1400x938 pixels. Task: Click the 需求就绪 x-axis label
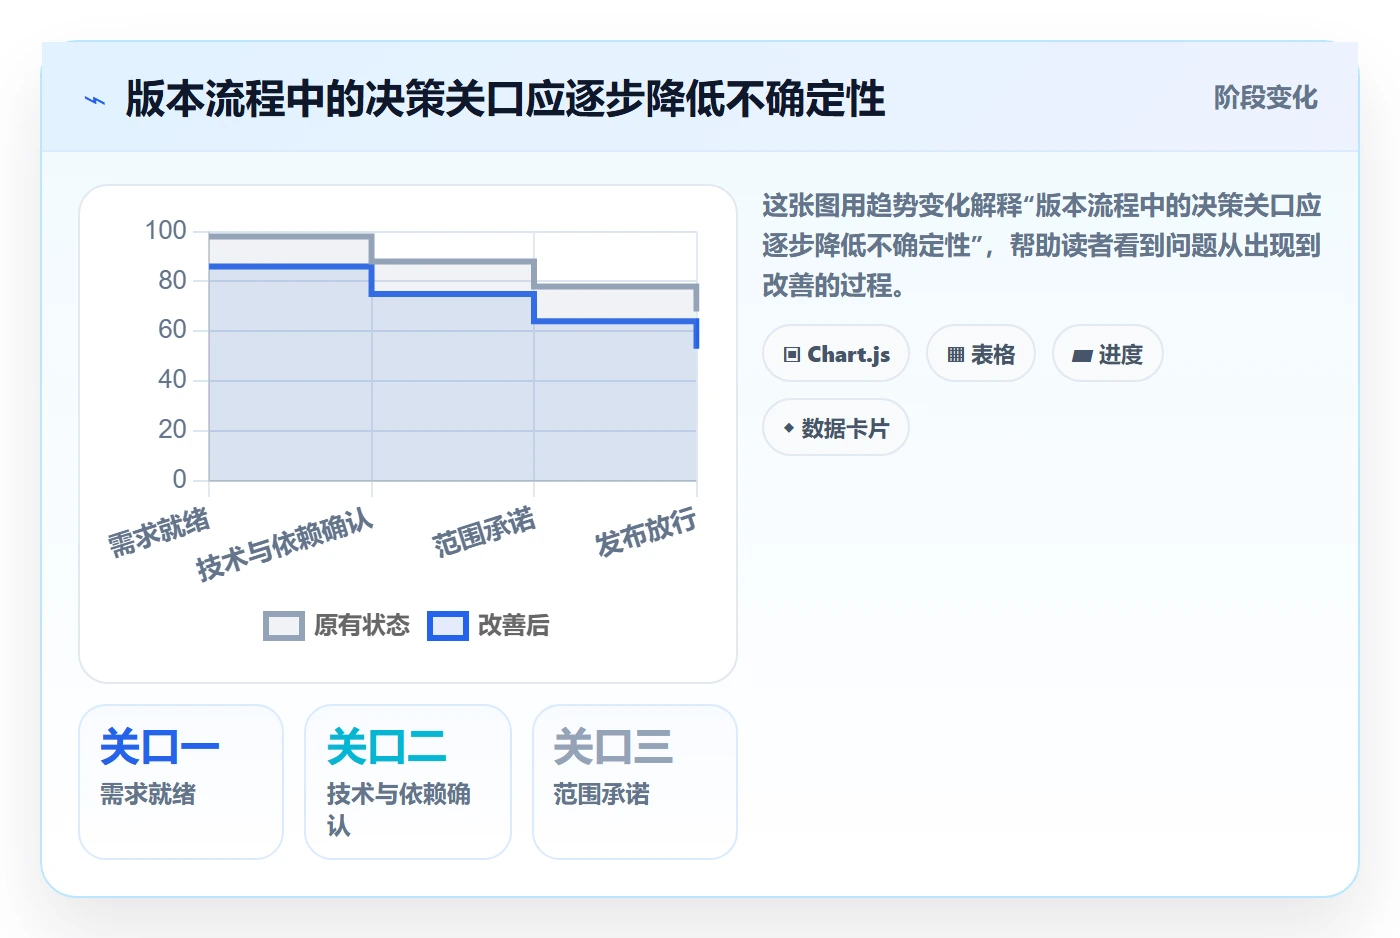click(x=159, y=531)
